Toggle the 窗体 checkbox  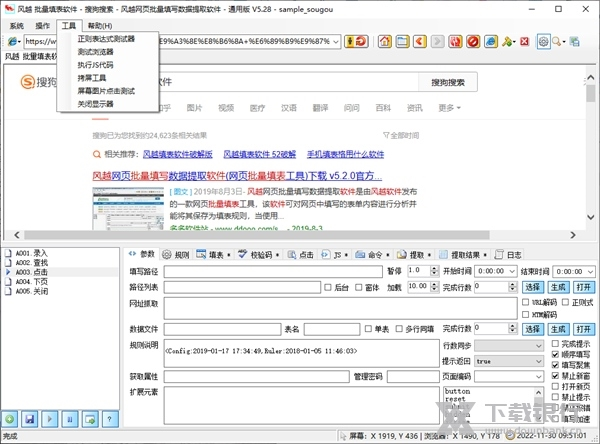pyautogui.click(x=359, y=287)
